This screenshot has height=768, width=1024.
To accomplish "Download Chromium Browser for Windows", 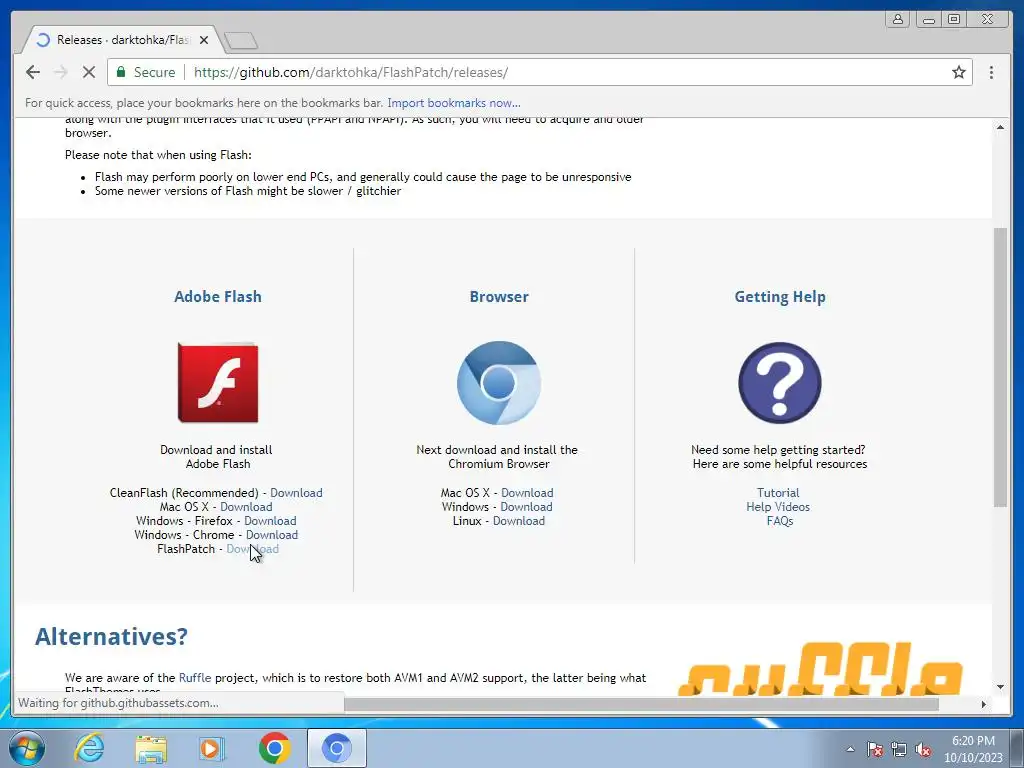I will (526, 507).
